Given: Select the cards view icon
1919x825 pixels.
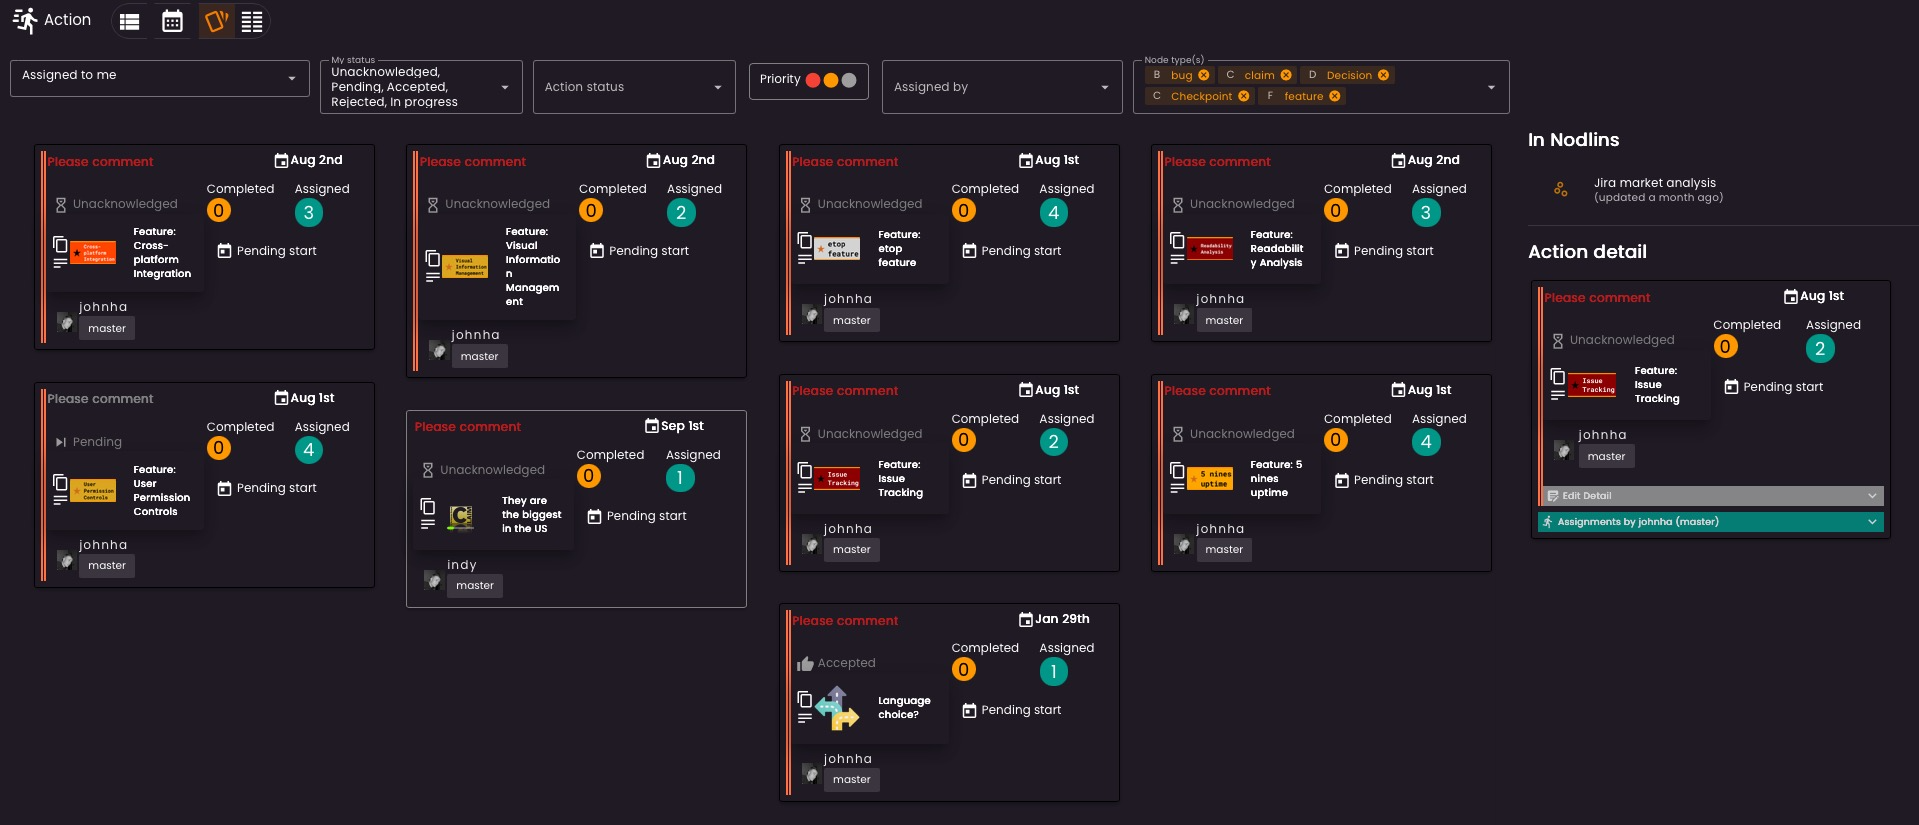Looking at the screenshot, I should [x=215, y=21].
